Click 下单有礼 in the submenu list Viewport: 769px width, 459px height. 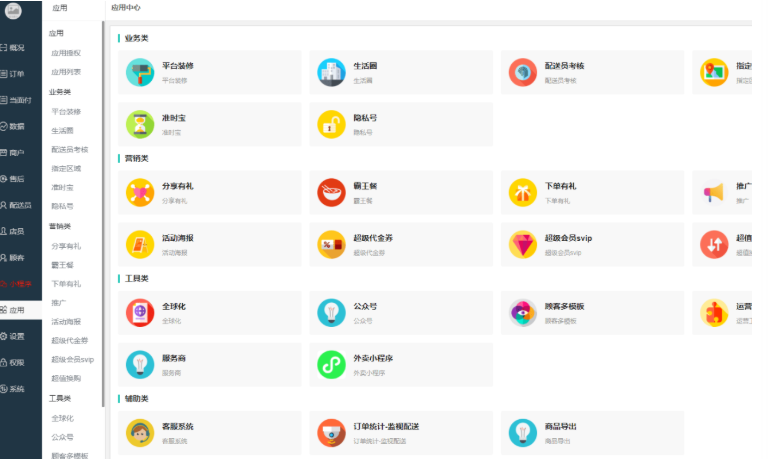tap(66, 284)
